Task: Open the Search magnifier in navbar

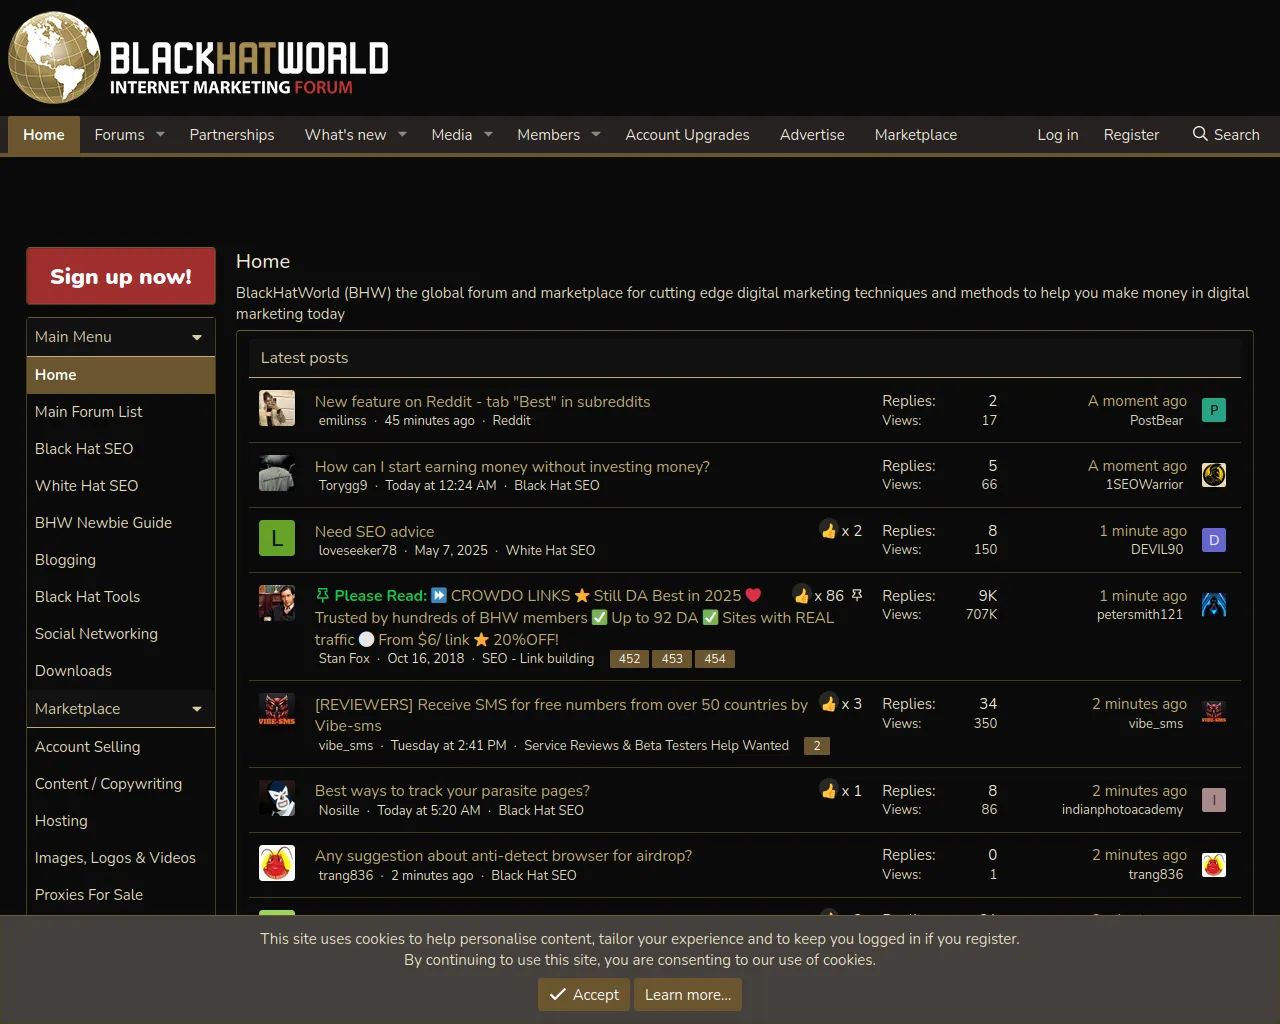Action: tap(1200, 134)
